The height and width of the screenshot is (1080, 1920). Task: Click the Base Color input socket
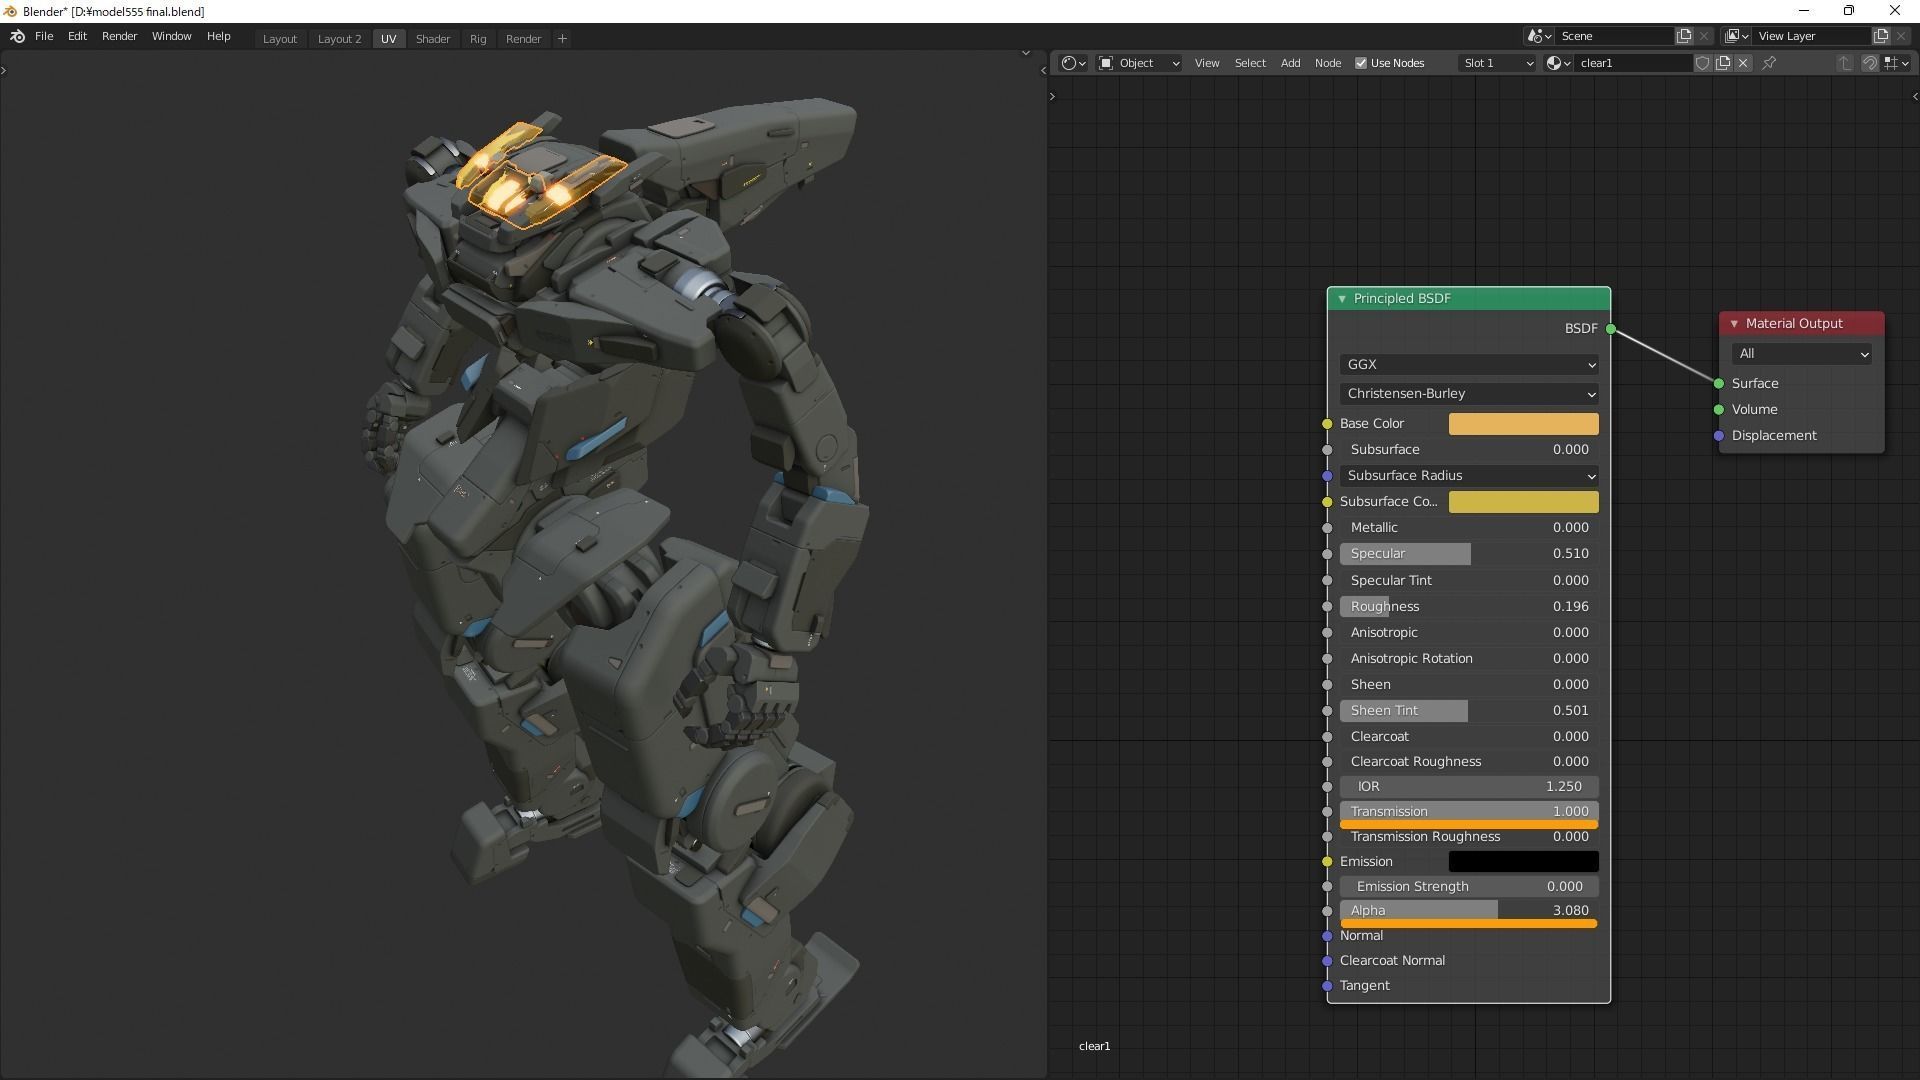1327,424
